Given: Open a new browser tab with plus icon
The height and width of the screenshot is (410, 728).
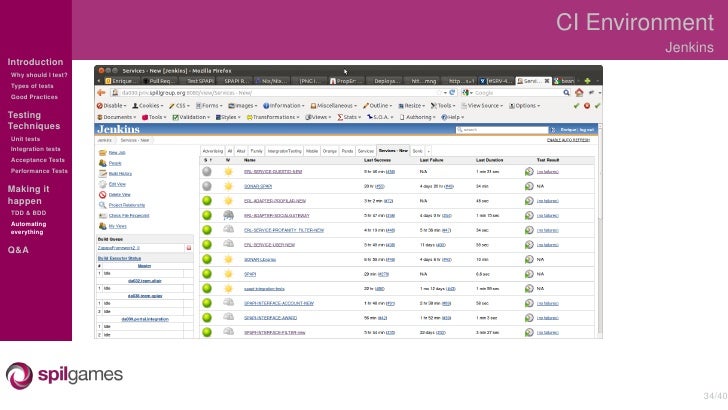Looking at the screenshot, I should [587, 81].
